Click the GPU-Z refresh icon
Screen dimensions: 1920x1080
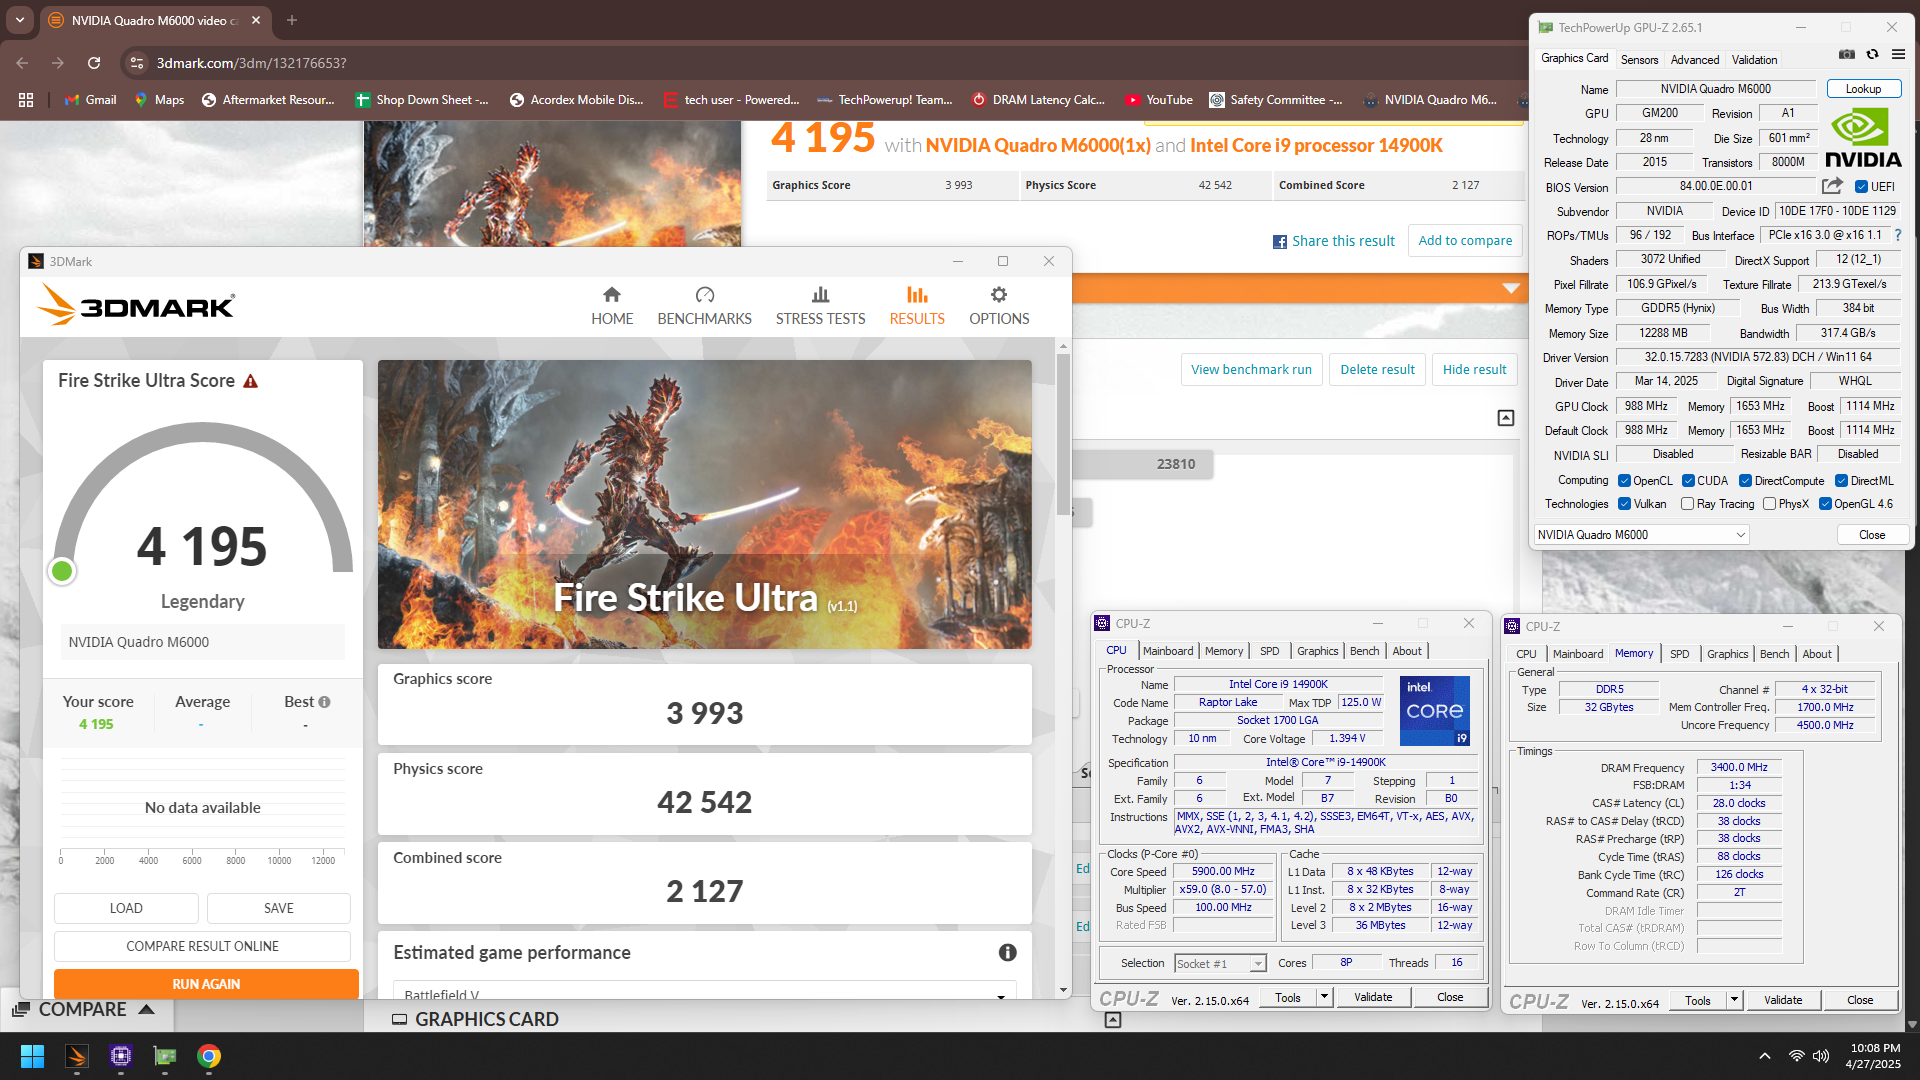pos(1872,54)
